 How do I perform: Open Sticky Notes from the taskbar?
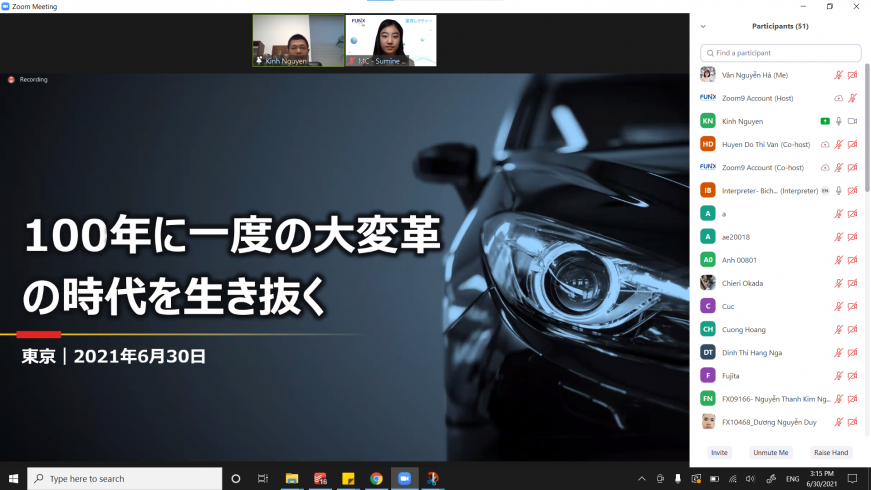point(348,478)
